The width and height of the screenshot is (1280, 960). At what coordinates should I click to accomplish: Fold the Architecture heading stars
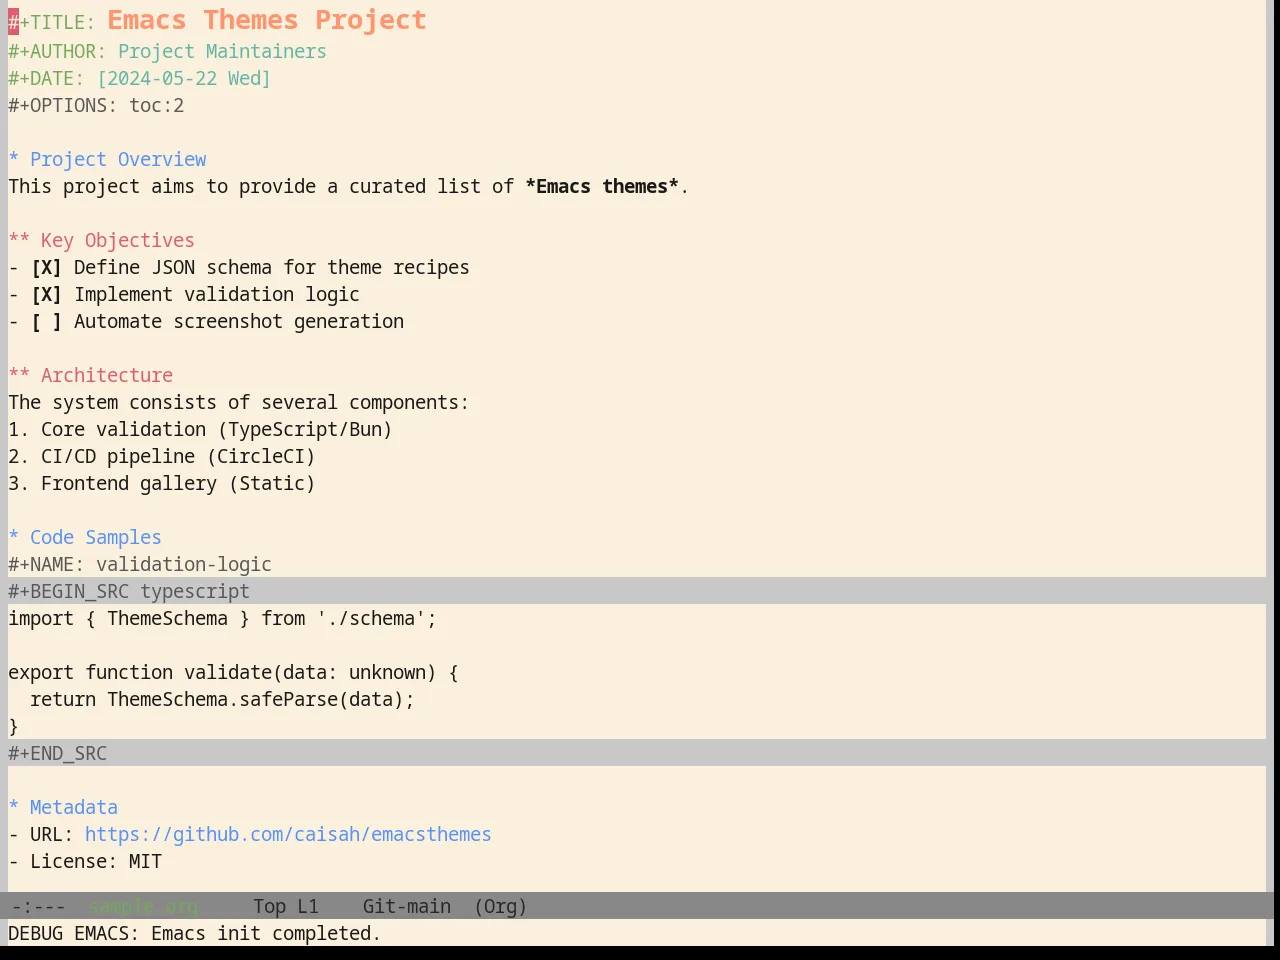click(19, 376)
